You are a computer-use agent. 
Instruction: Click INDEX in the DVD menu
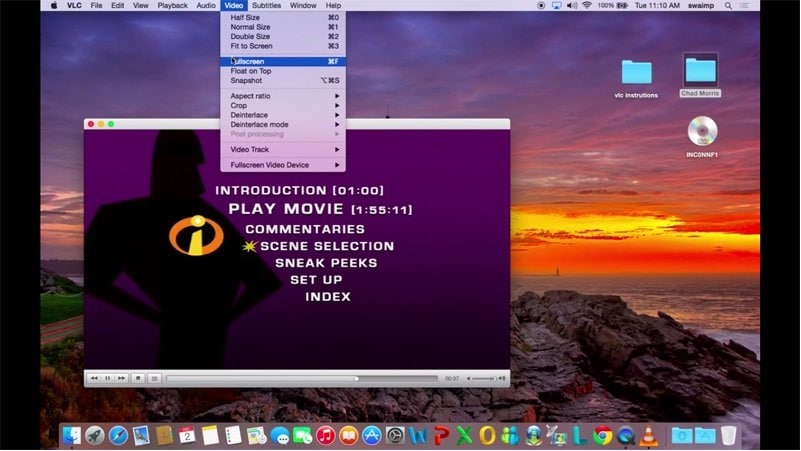click(x=328, y=297)
